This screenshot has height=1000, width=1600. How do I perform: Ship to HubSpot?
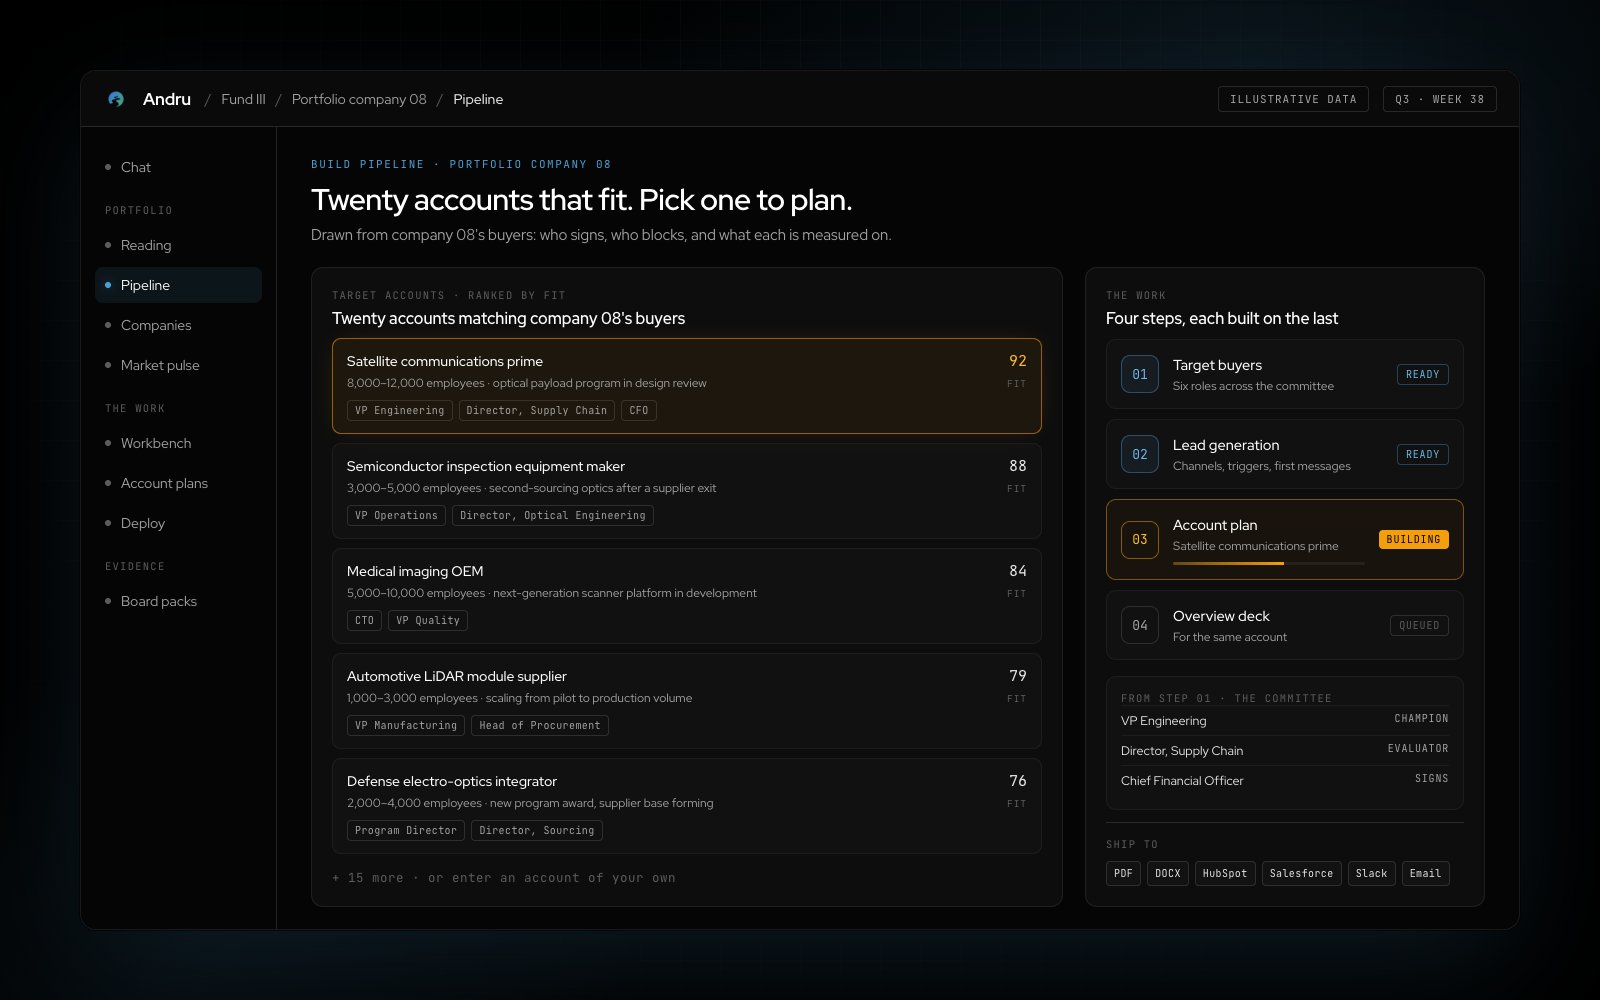[1225, 874]
